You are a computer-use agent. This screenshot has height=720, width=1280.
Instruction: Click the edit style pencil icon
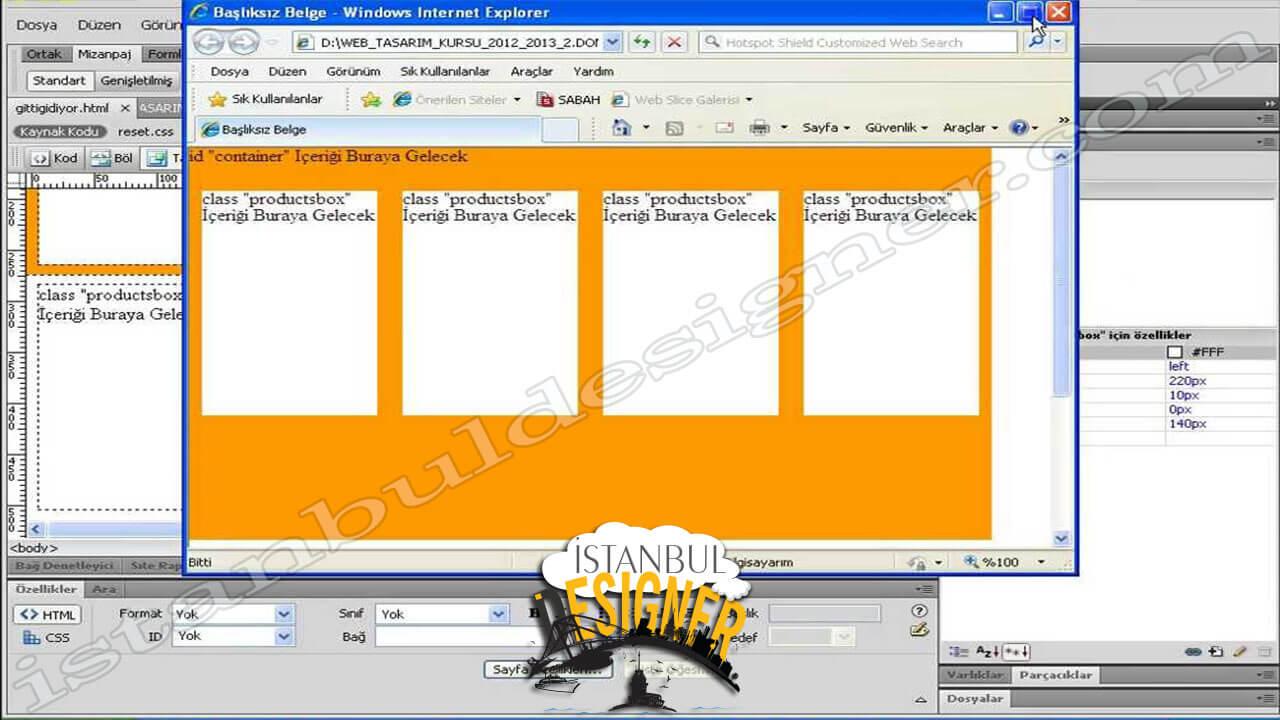pos(1240,651)
